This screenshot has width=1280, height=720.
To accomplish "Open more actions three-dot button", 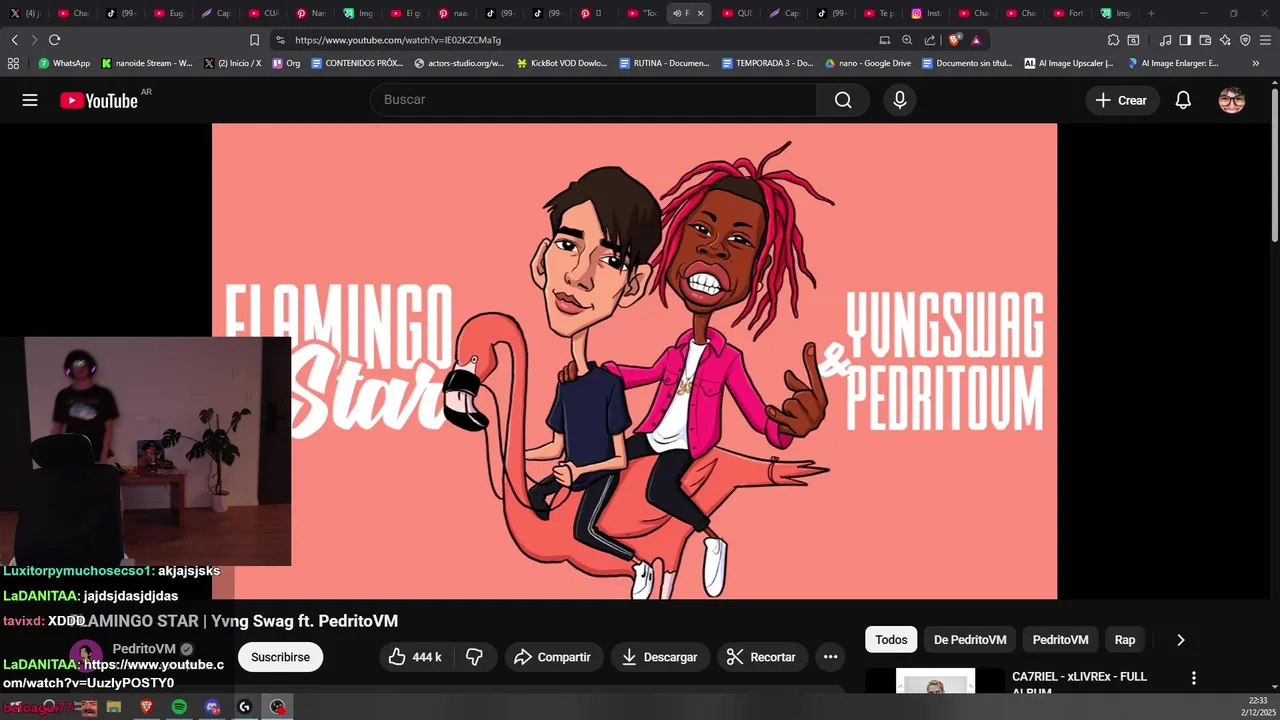I will (x=830, y=657).
